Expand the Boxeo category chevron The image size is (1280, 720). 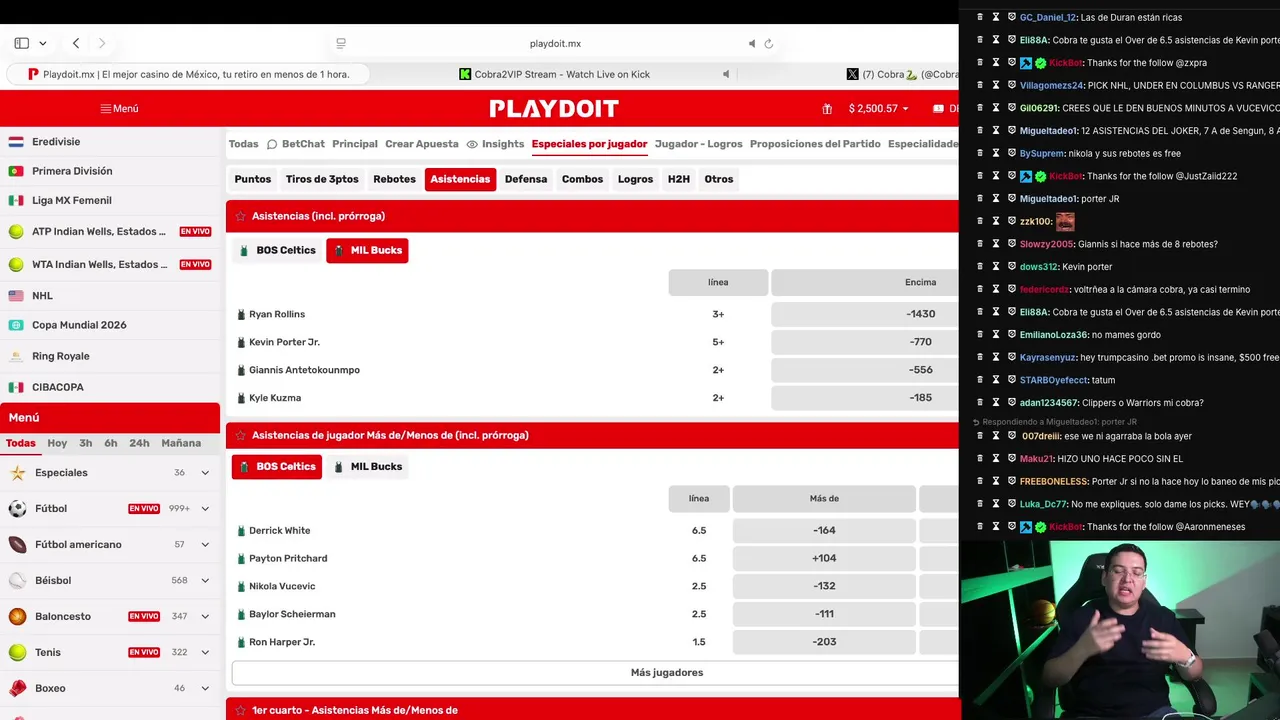205,689
